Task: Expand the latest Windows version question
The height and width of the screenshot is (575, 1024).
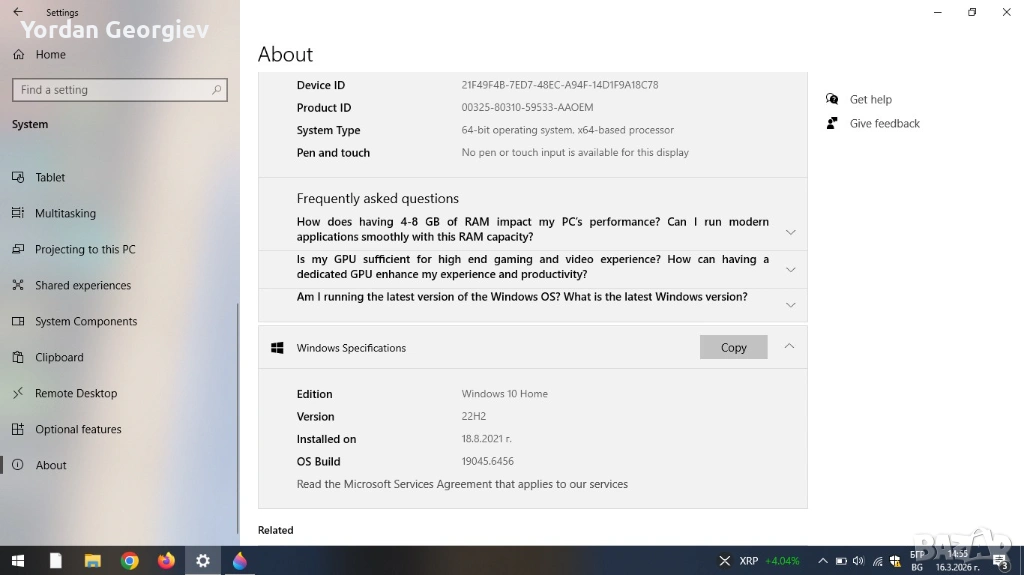Action: click(x=790, y=305)
